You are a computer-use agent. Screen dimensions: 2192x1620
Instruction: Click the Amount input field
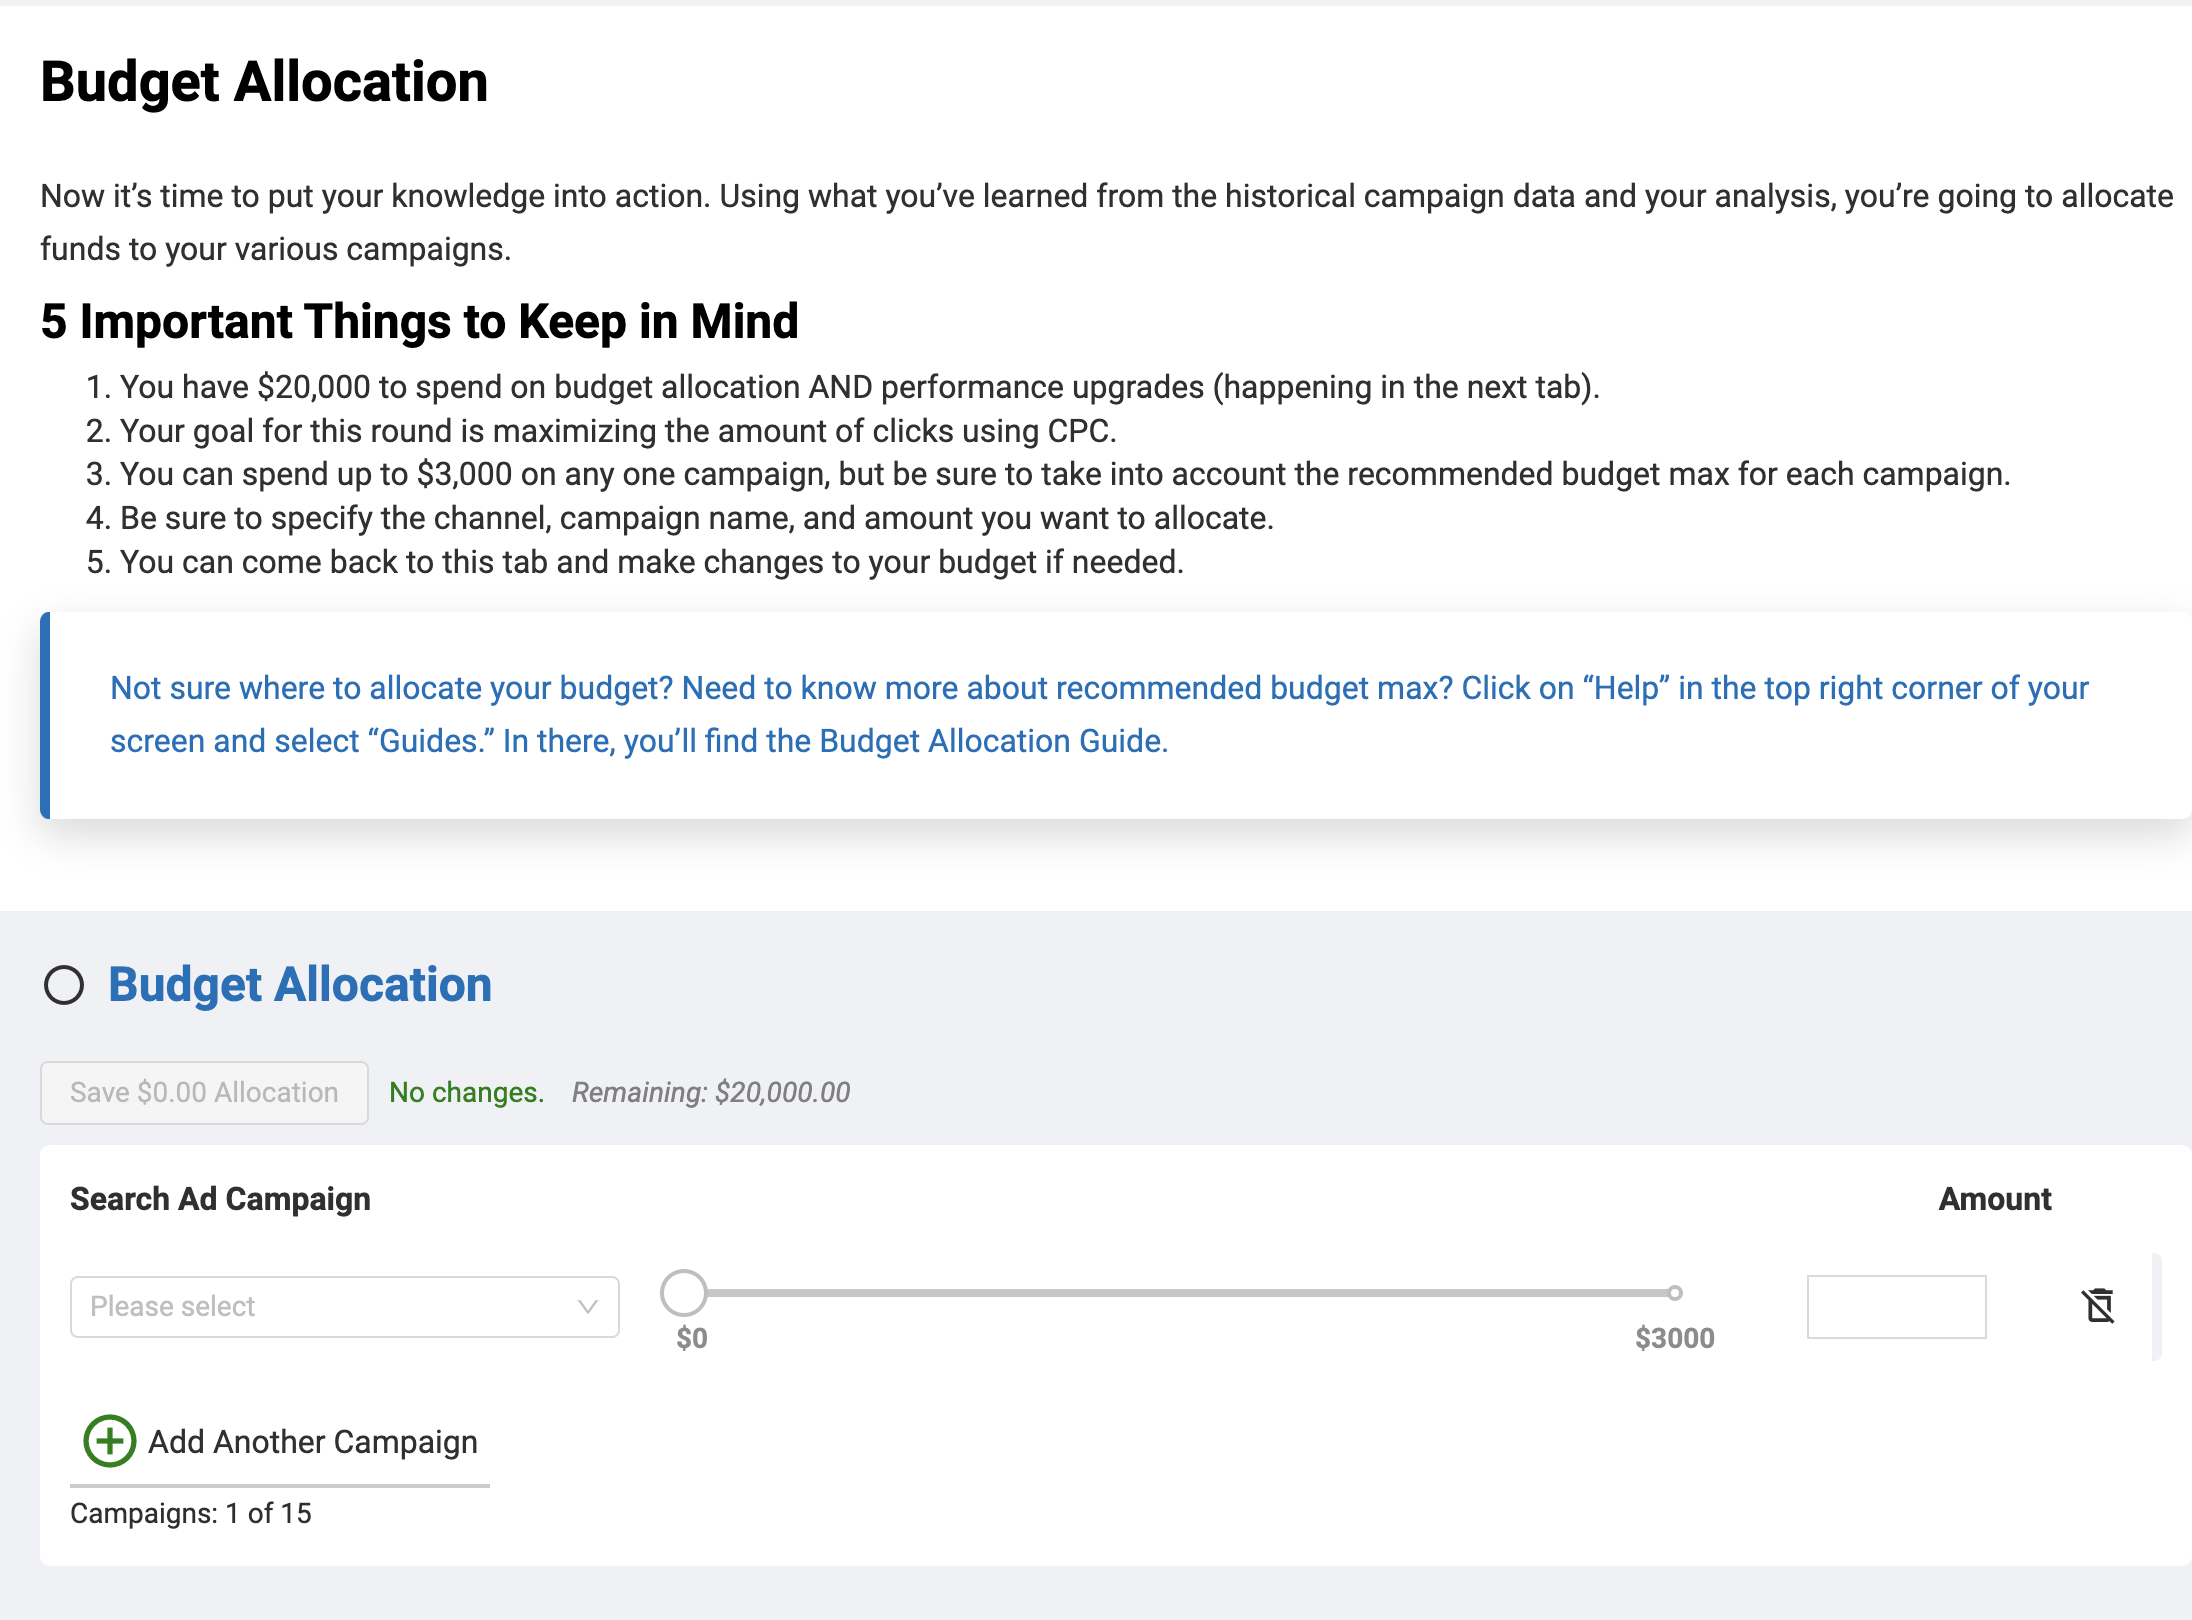click(1896, 1306)
